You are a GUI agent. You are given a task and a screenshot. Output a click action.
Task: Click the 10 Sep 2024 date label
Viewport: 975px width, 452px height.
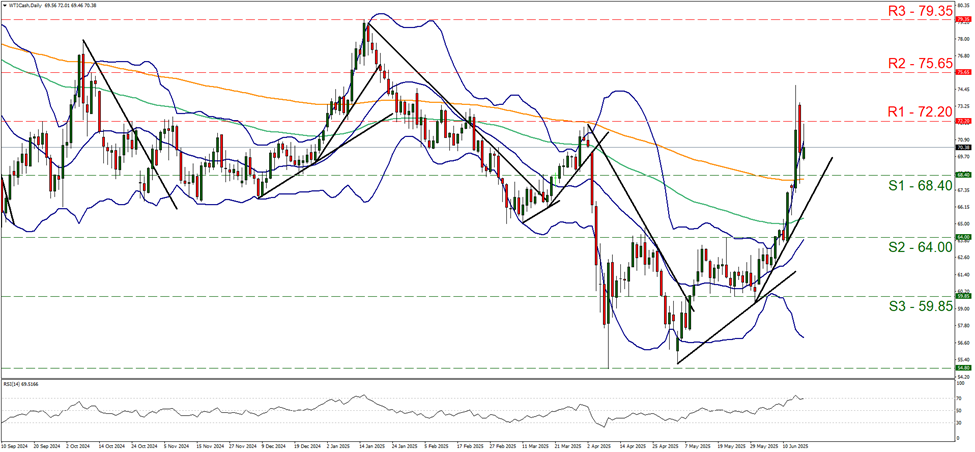coord(17,448)
